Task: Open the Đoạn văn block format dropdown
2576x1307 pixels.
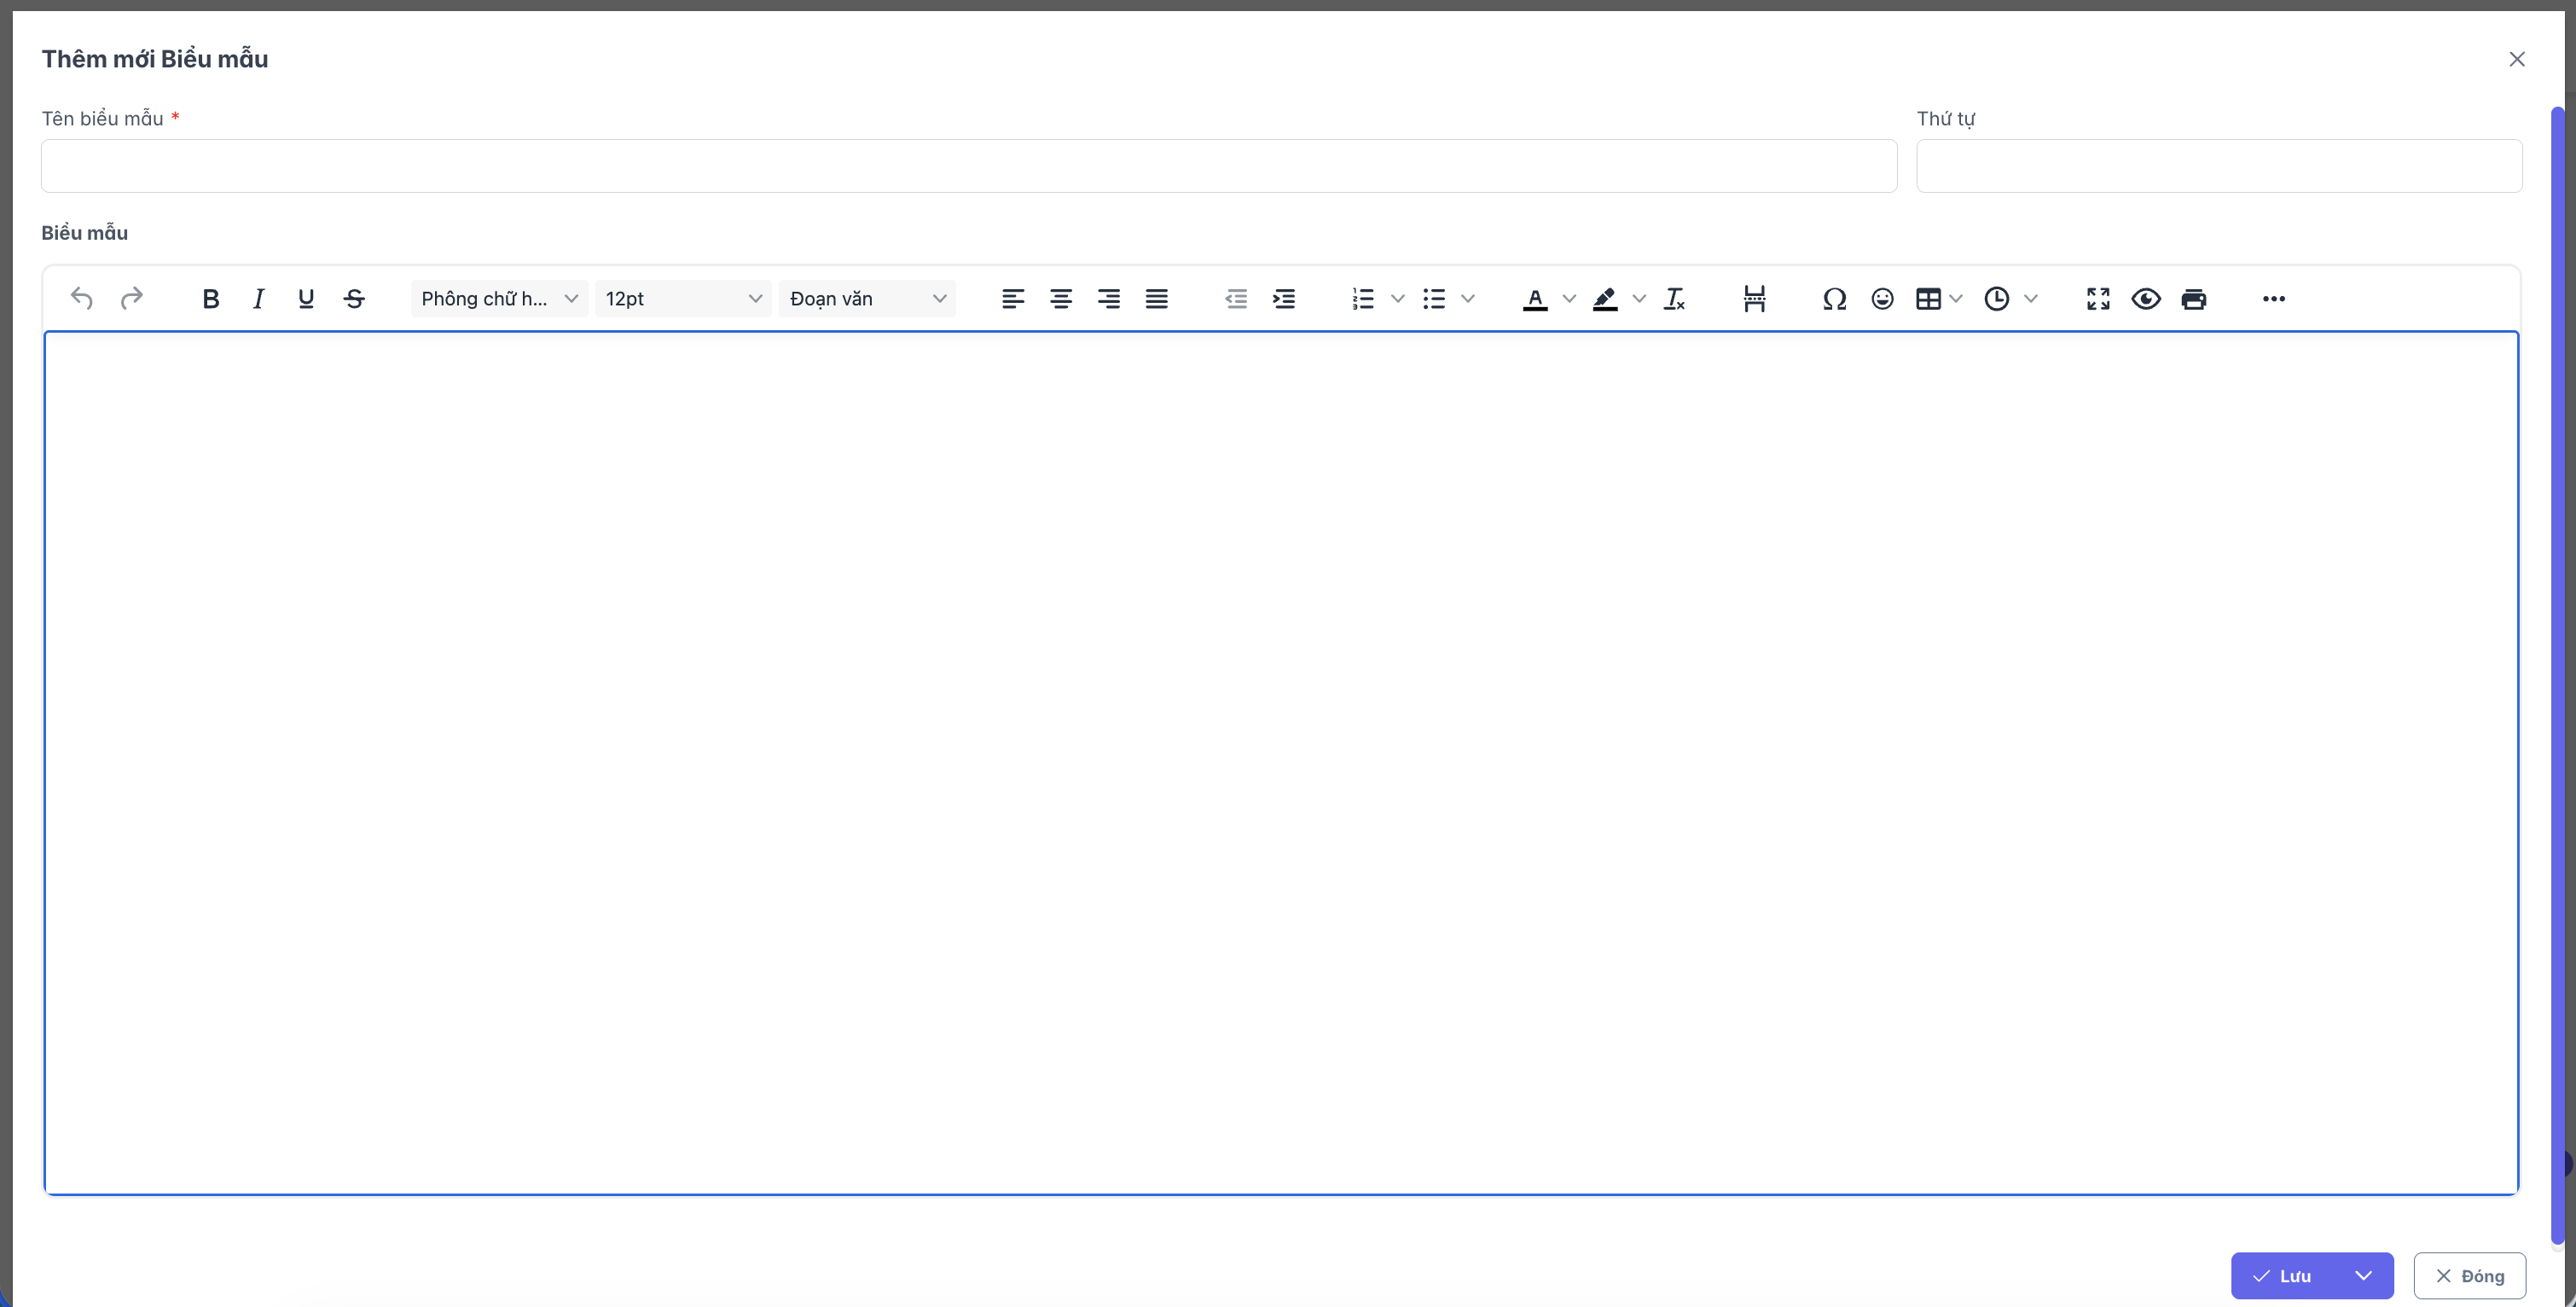Action: [867, 298]
